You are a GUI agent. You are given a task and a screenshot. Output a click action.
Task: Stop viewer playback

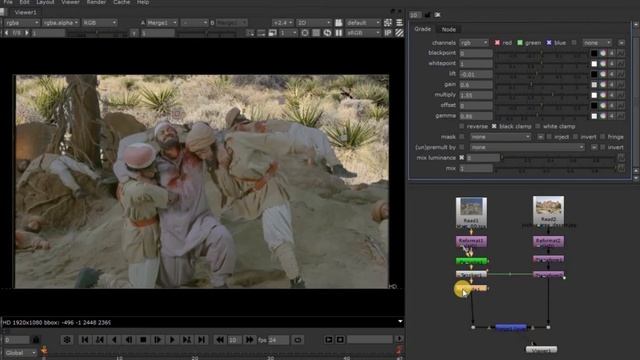click(143, 340)
